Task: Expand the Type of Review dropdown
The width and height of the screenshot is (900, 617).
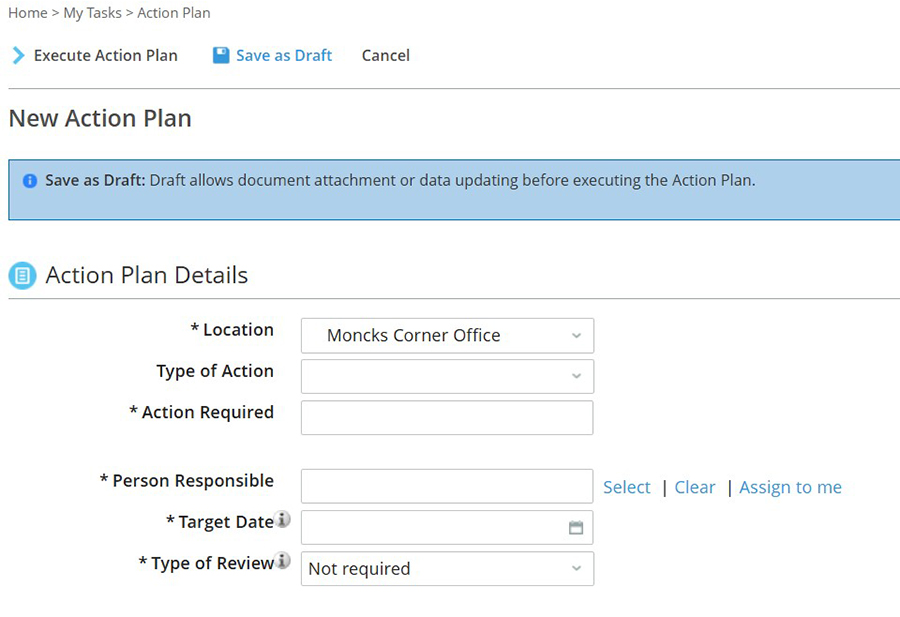Action: coord(447,569)
